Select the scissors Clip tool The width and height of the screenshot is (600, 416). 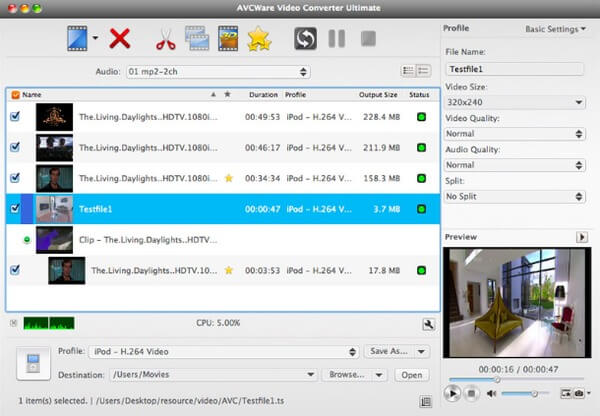(x=166, y=39)
